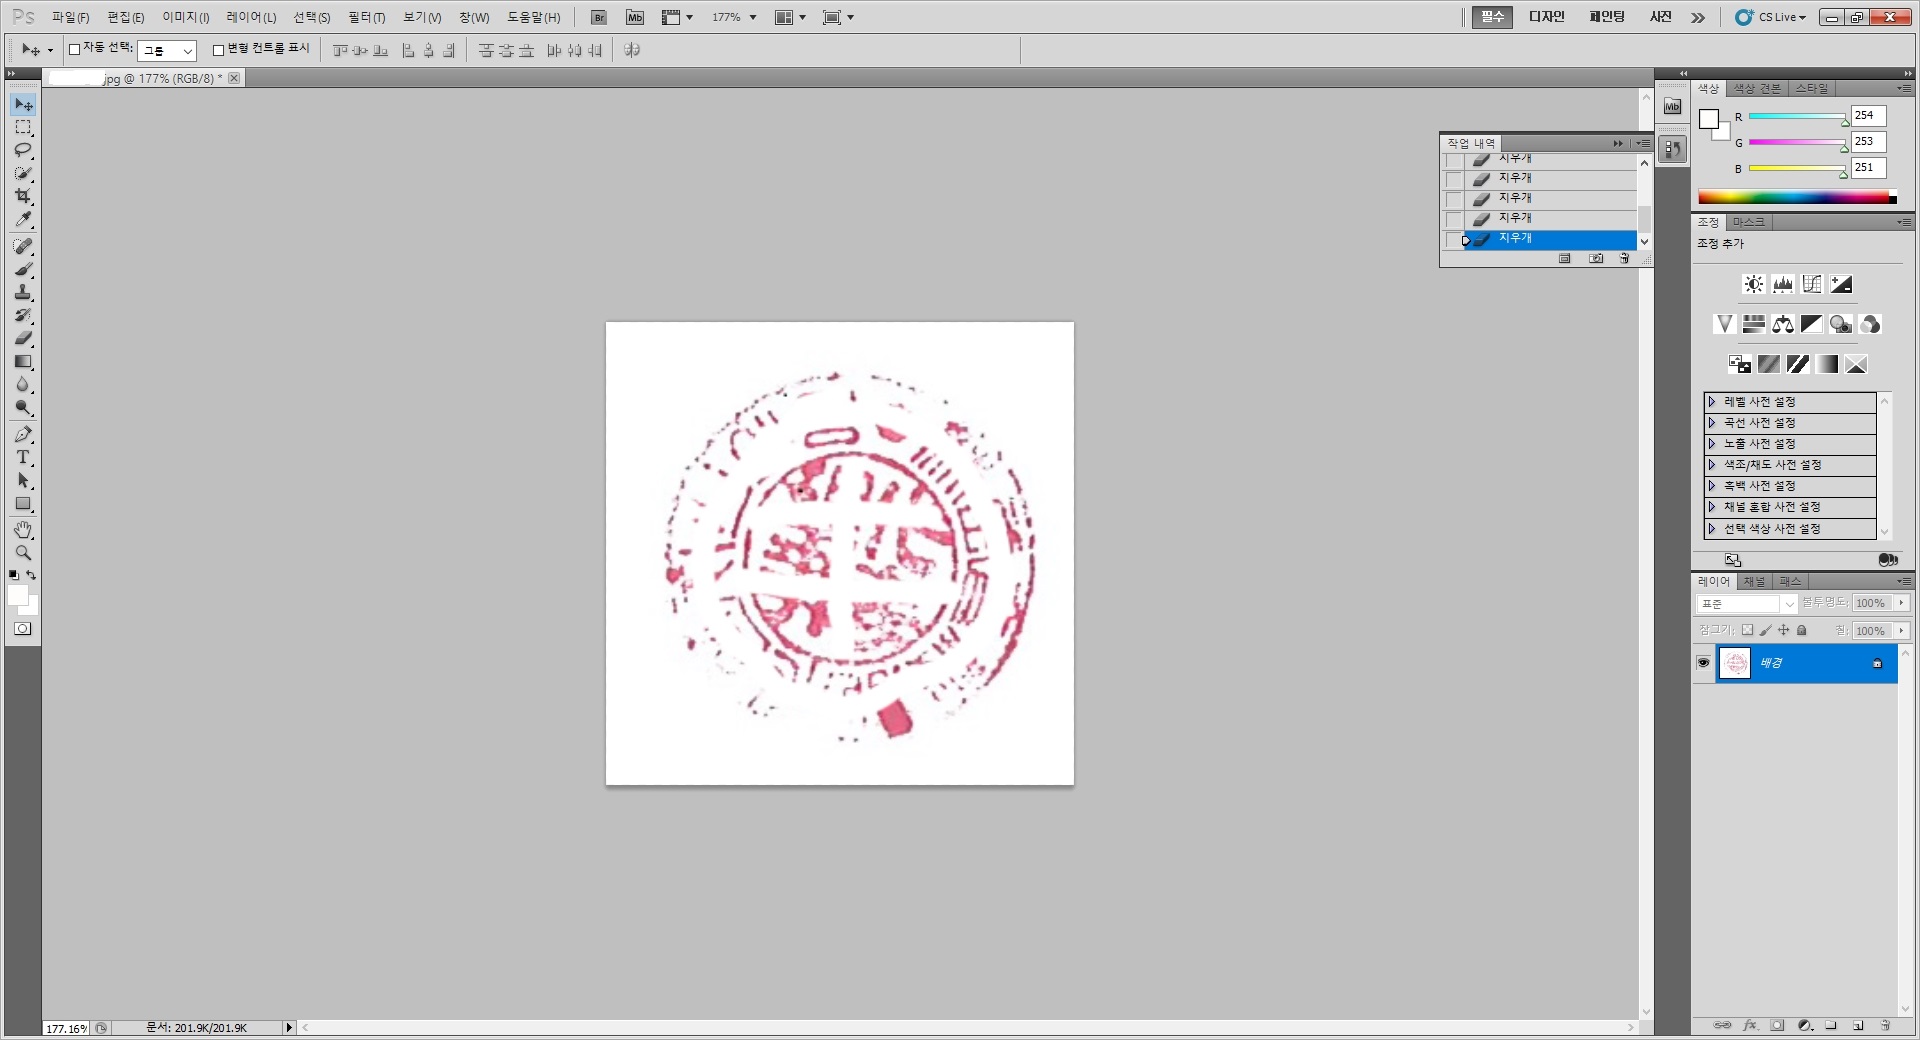Swap foreground and background colors

(32, 575)
